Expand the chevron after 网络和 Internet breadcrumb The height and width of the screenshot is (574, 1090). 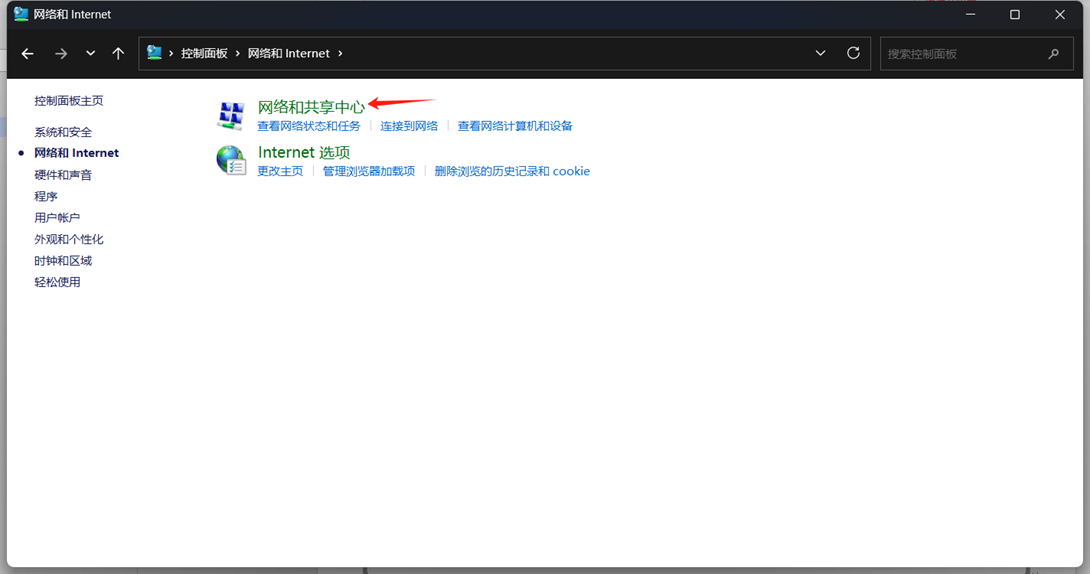click(x=340, y=54)
